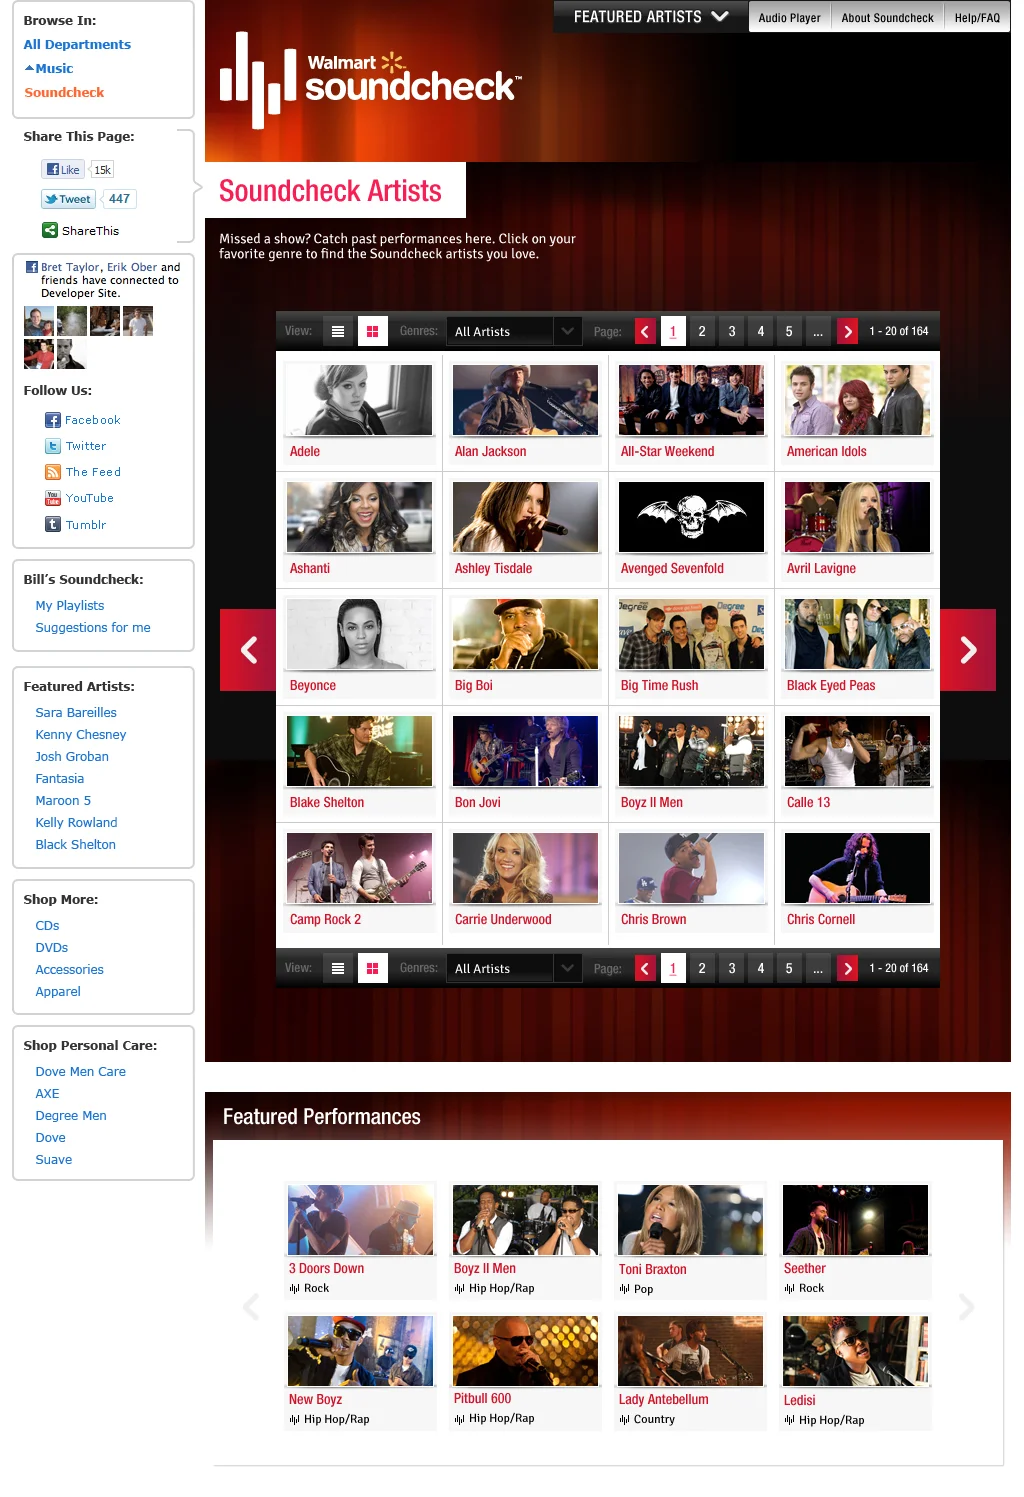This screenshot has width=1024, height=1497.
Task: Switch to list view in top toolbar
Action: 338,331
